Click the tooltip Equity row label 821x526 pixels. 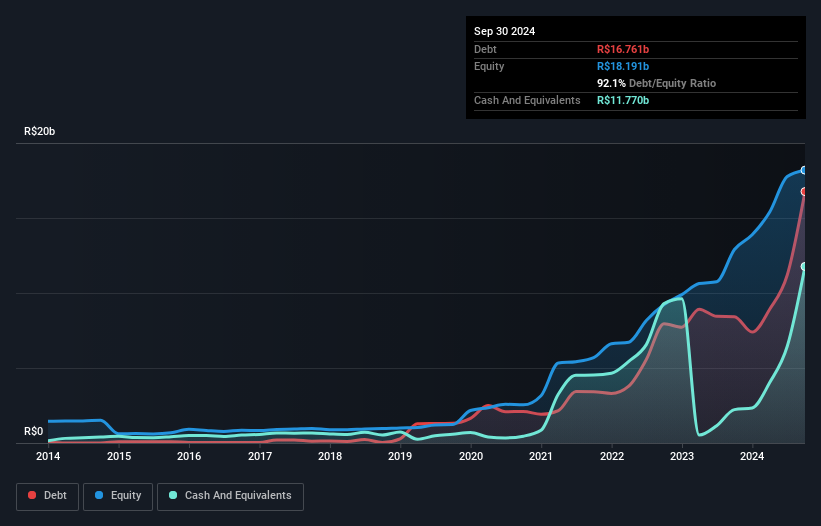[x=489, y=66]
